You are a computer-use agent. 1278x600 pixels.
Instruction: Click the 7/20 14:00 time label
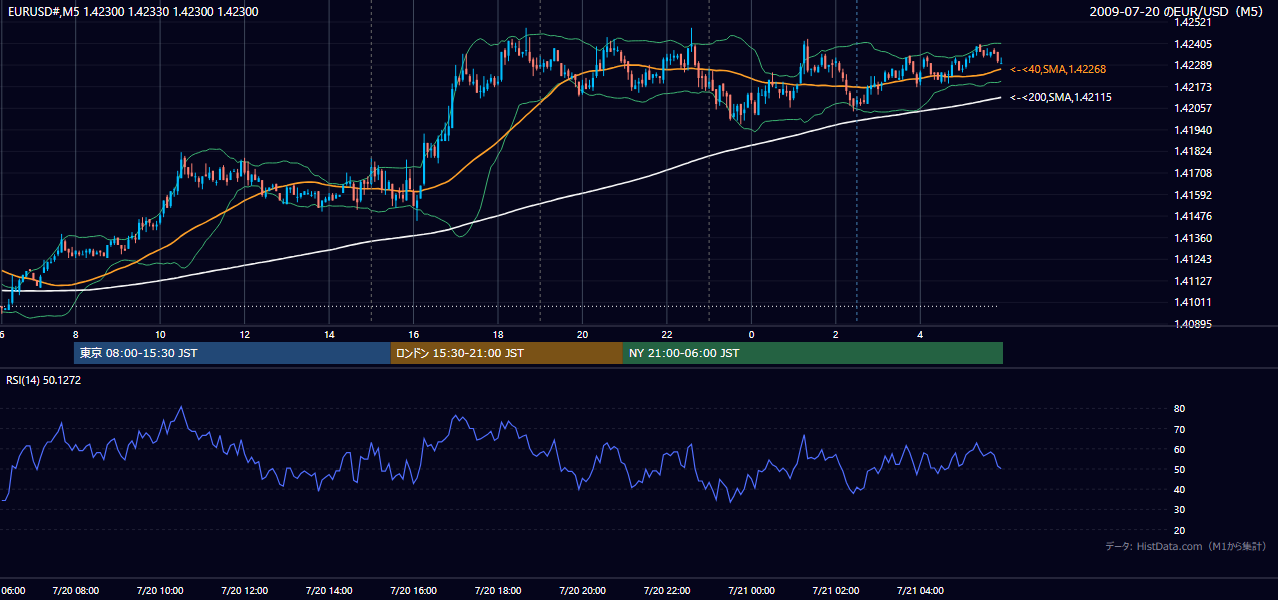pos(329,591)
